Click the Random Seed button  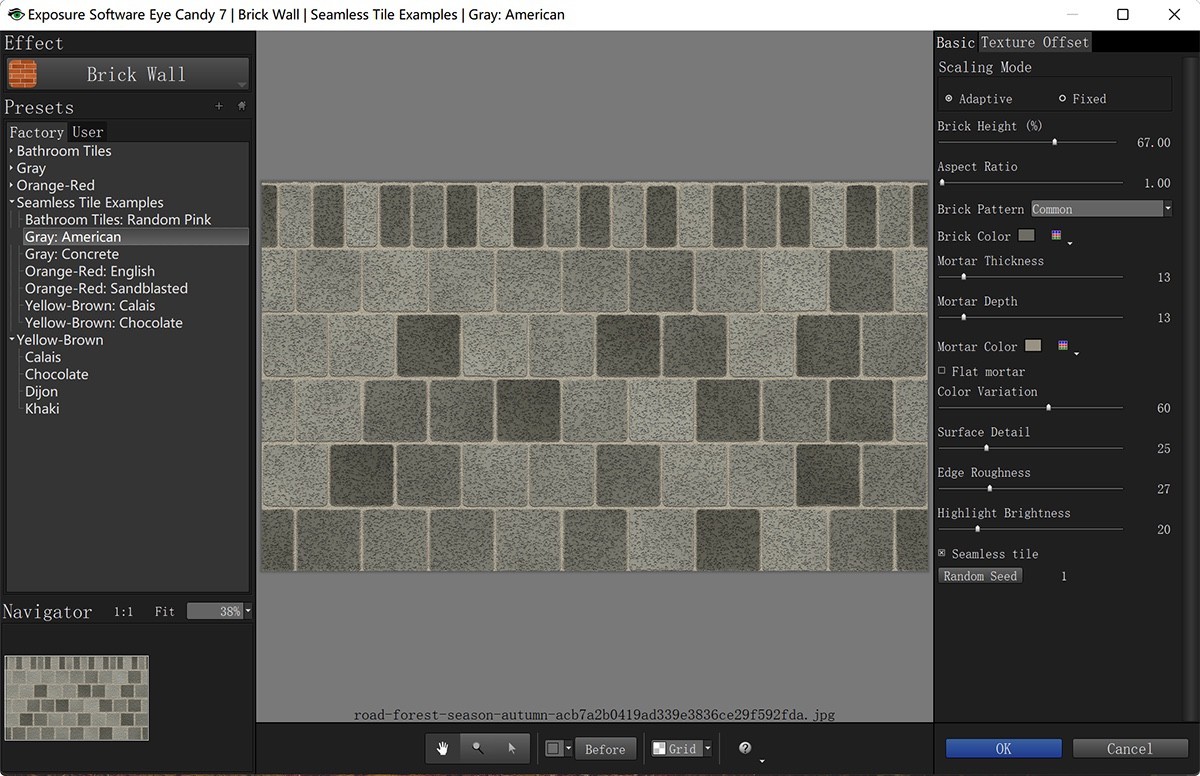[x=980, y=576]
